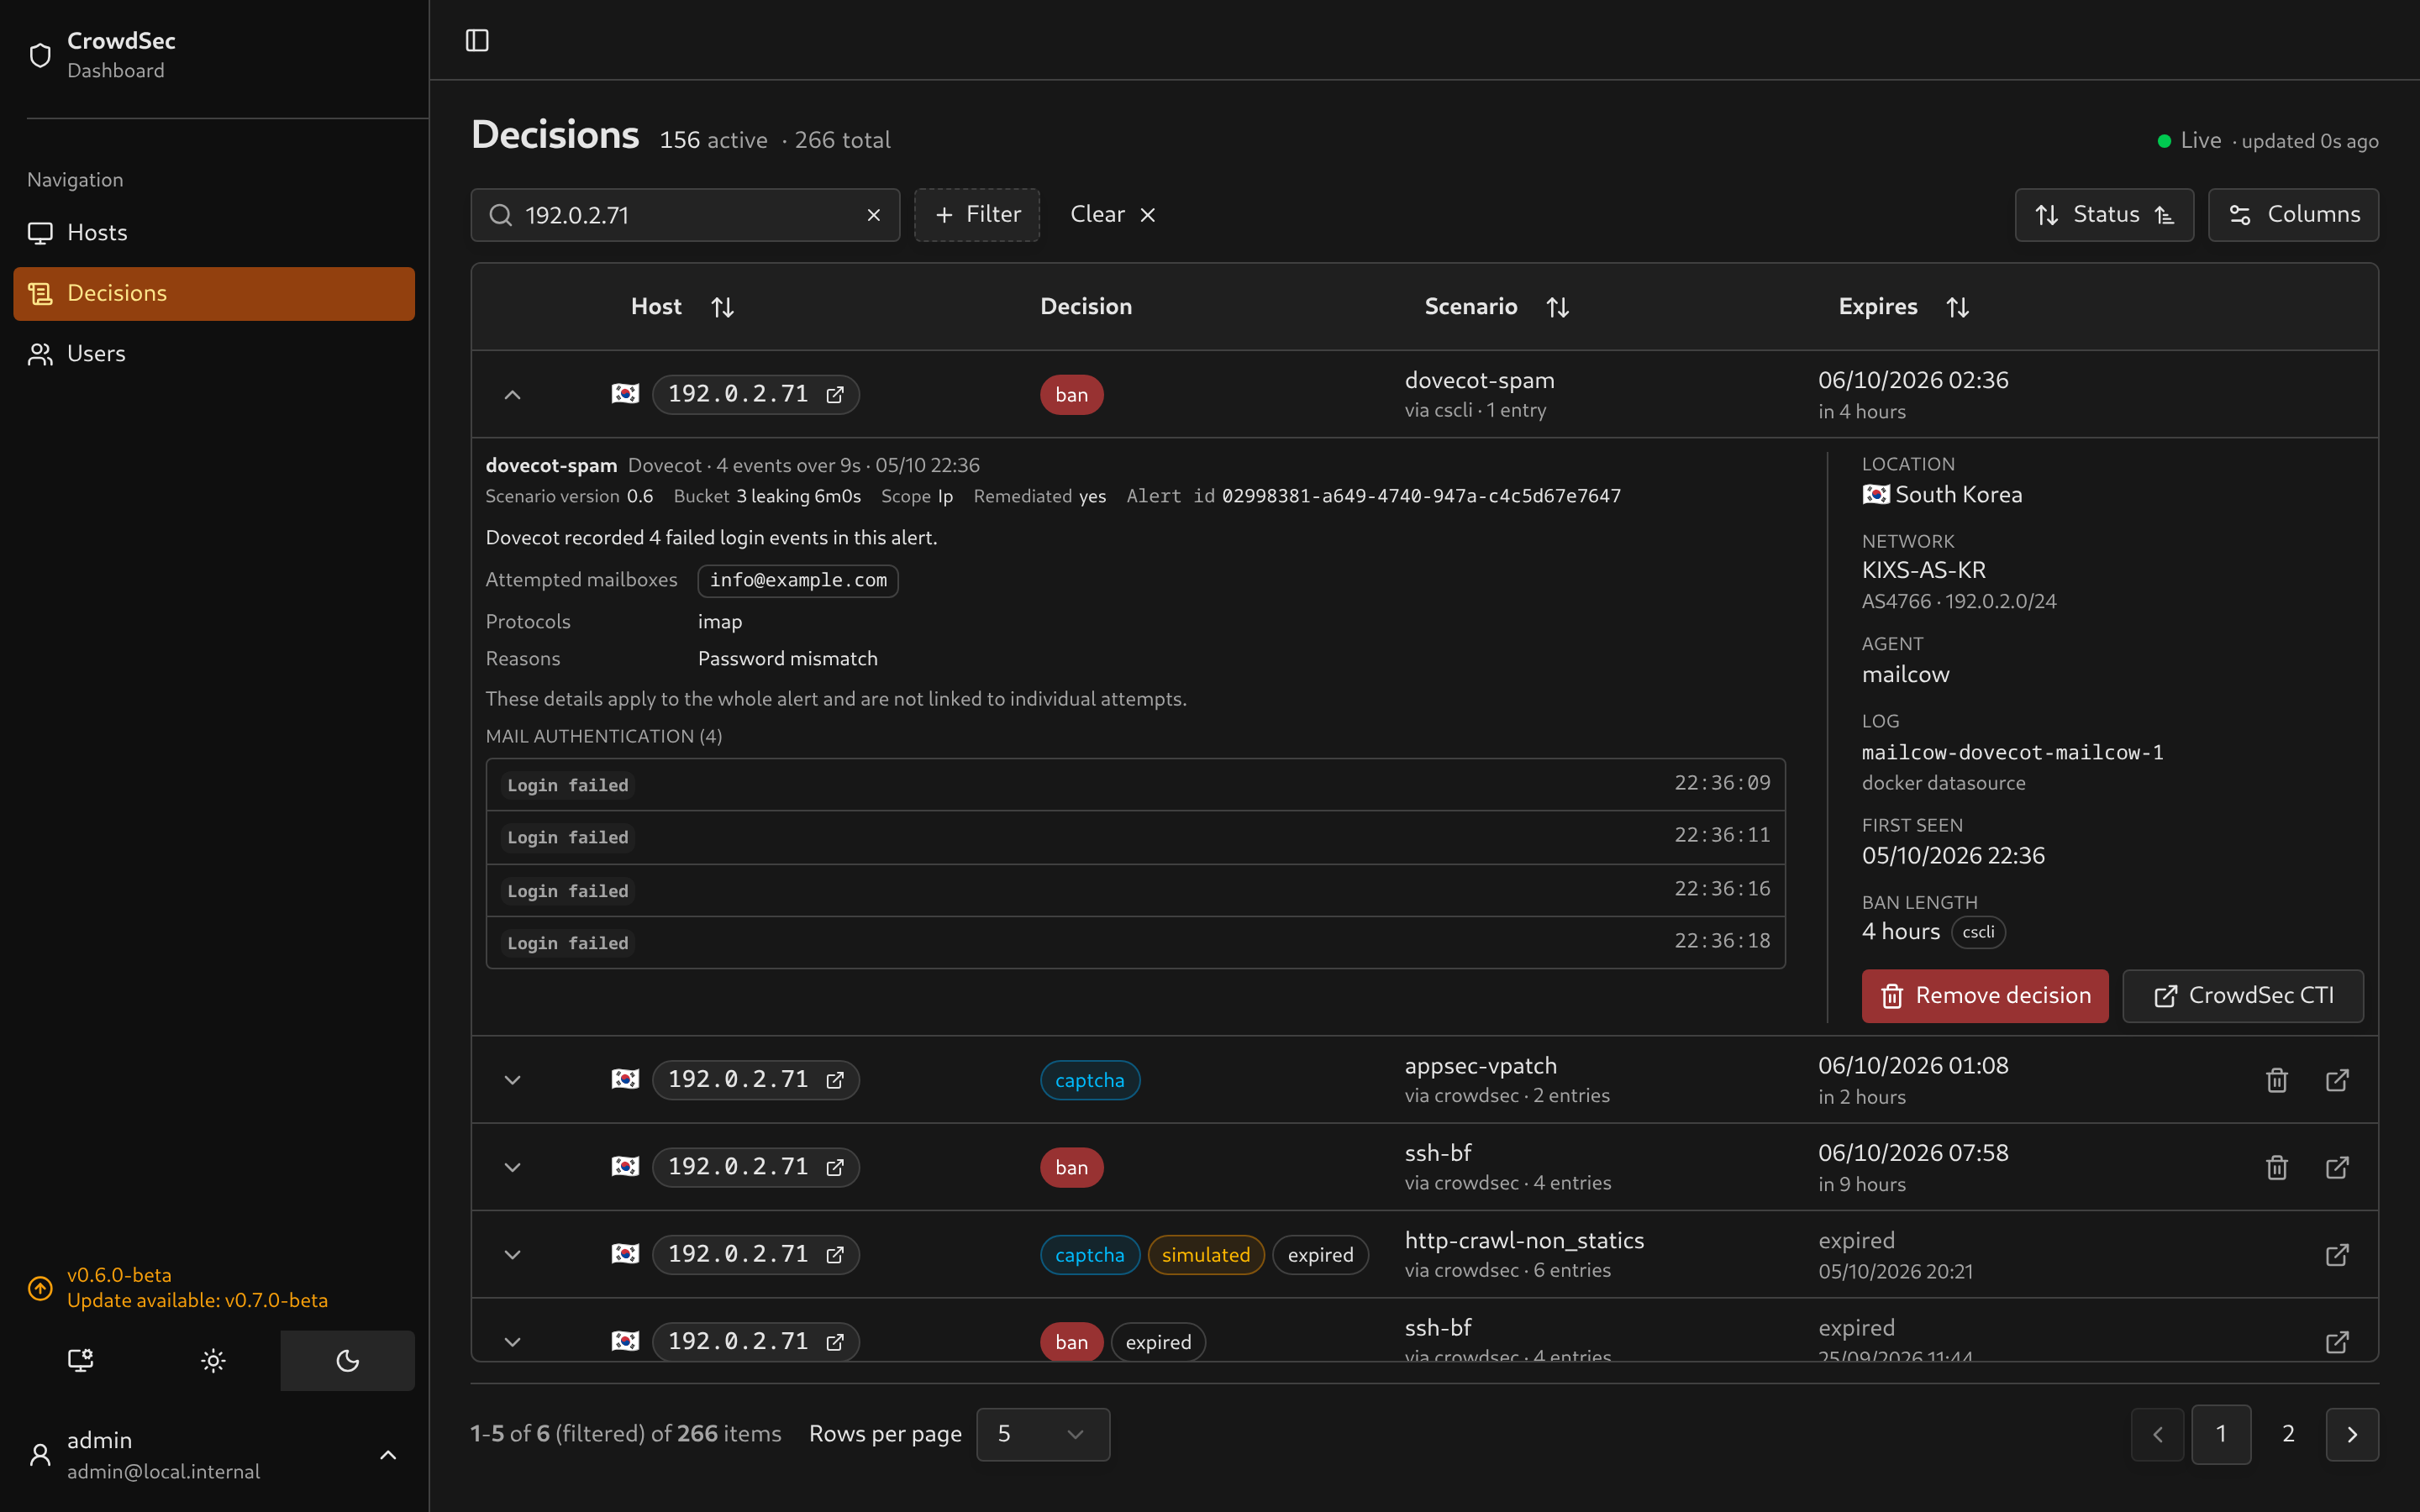2420x1512 pixels.
Task: Open the Columns settings
Action: coord(2292,215)
